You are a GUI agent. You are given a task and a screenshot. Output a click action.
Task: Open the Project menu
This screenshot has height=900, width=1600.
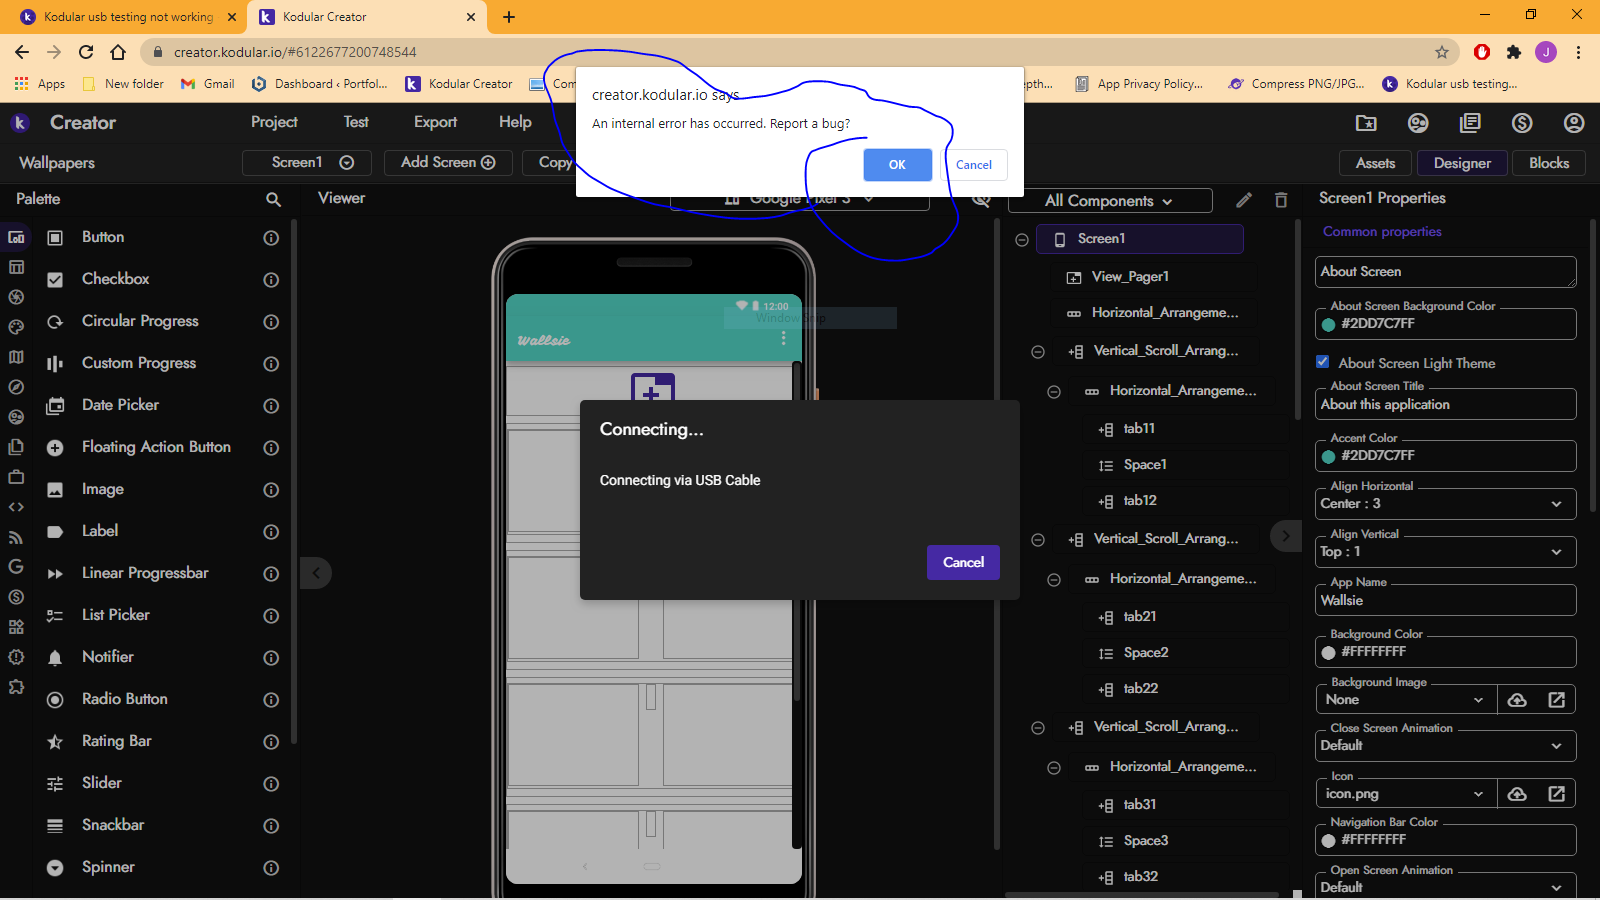(x=274, y=122)
